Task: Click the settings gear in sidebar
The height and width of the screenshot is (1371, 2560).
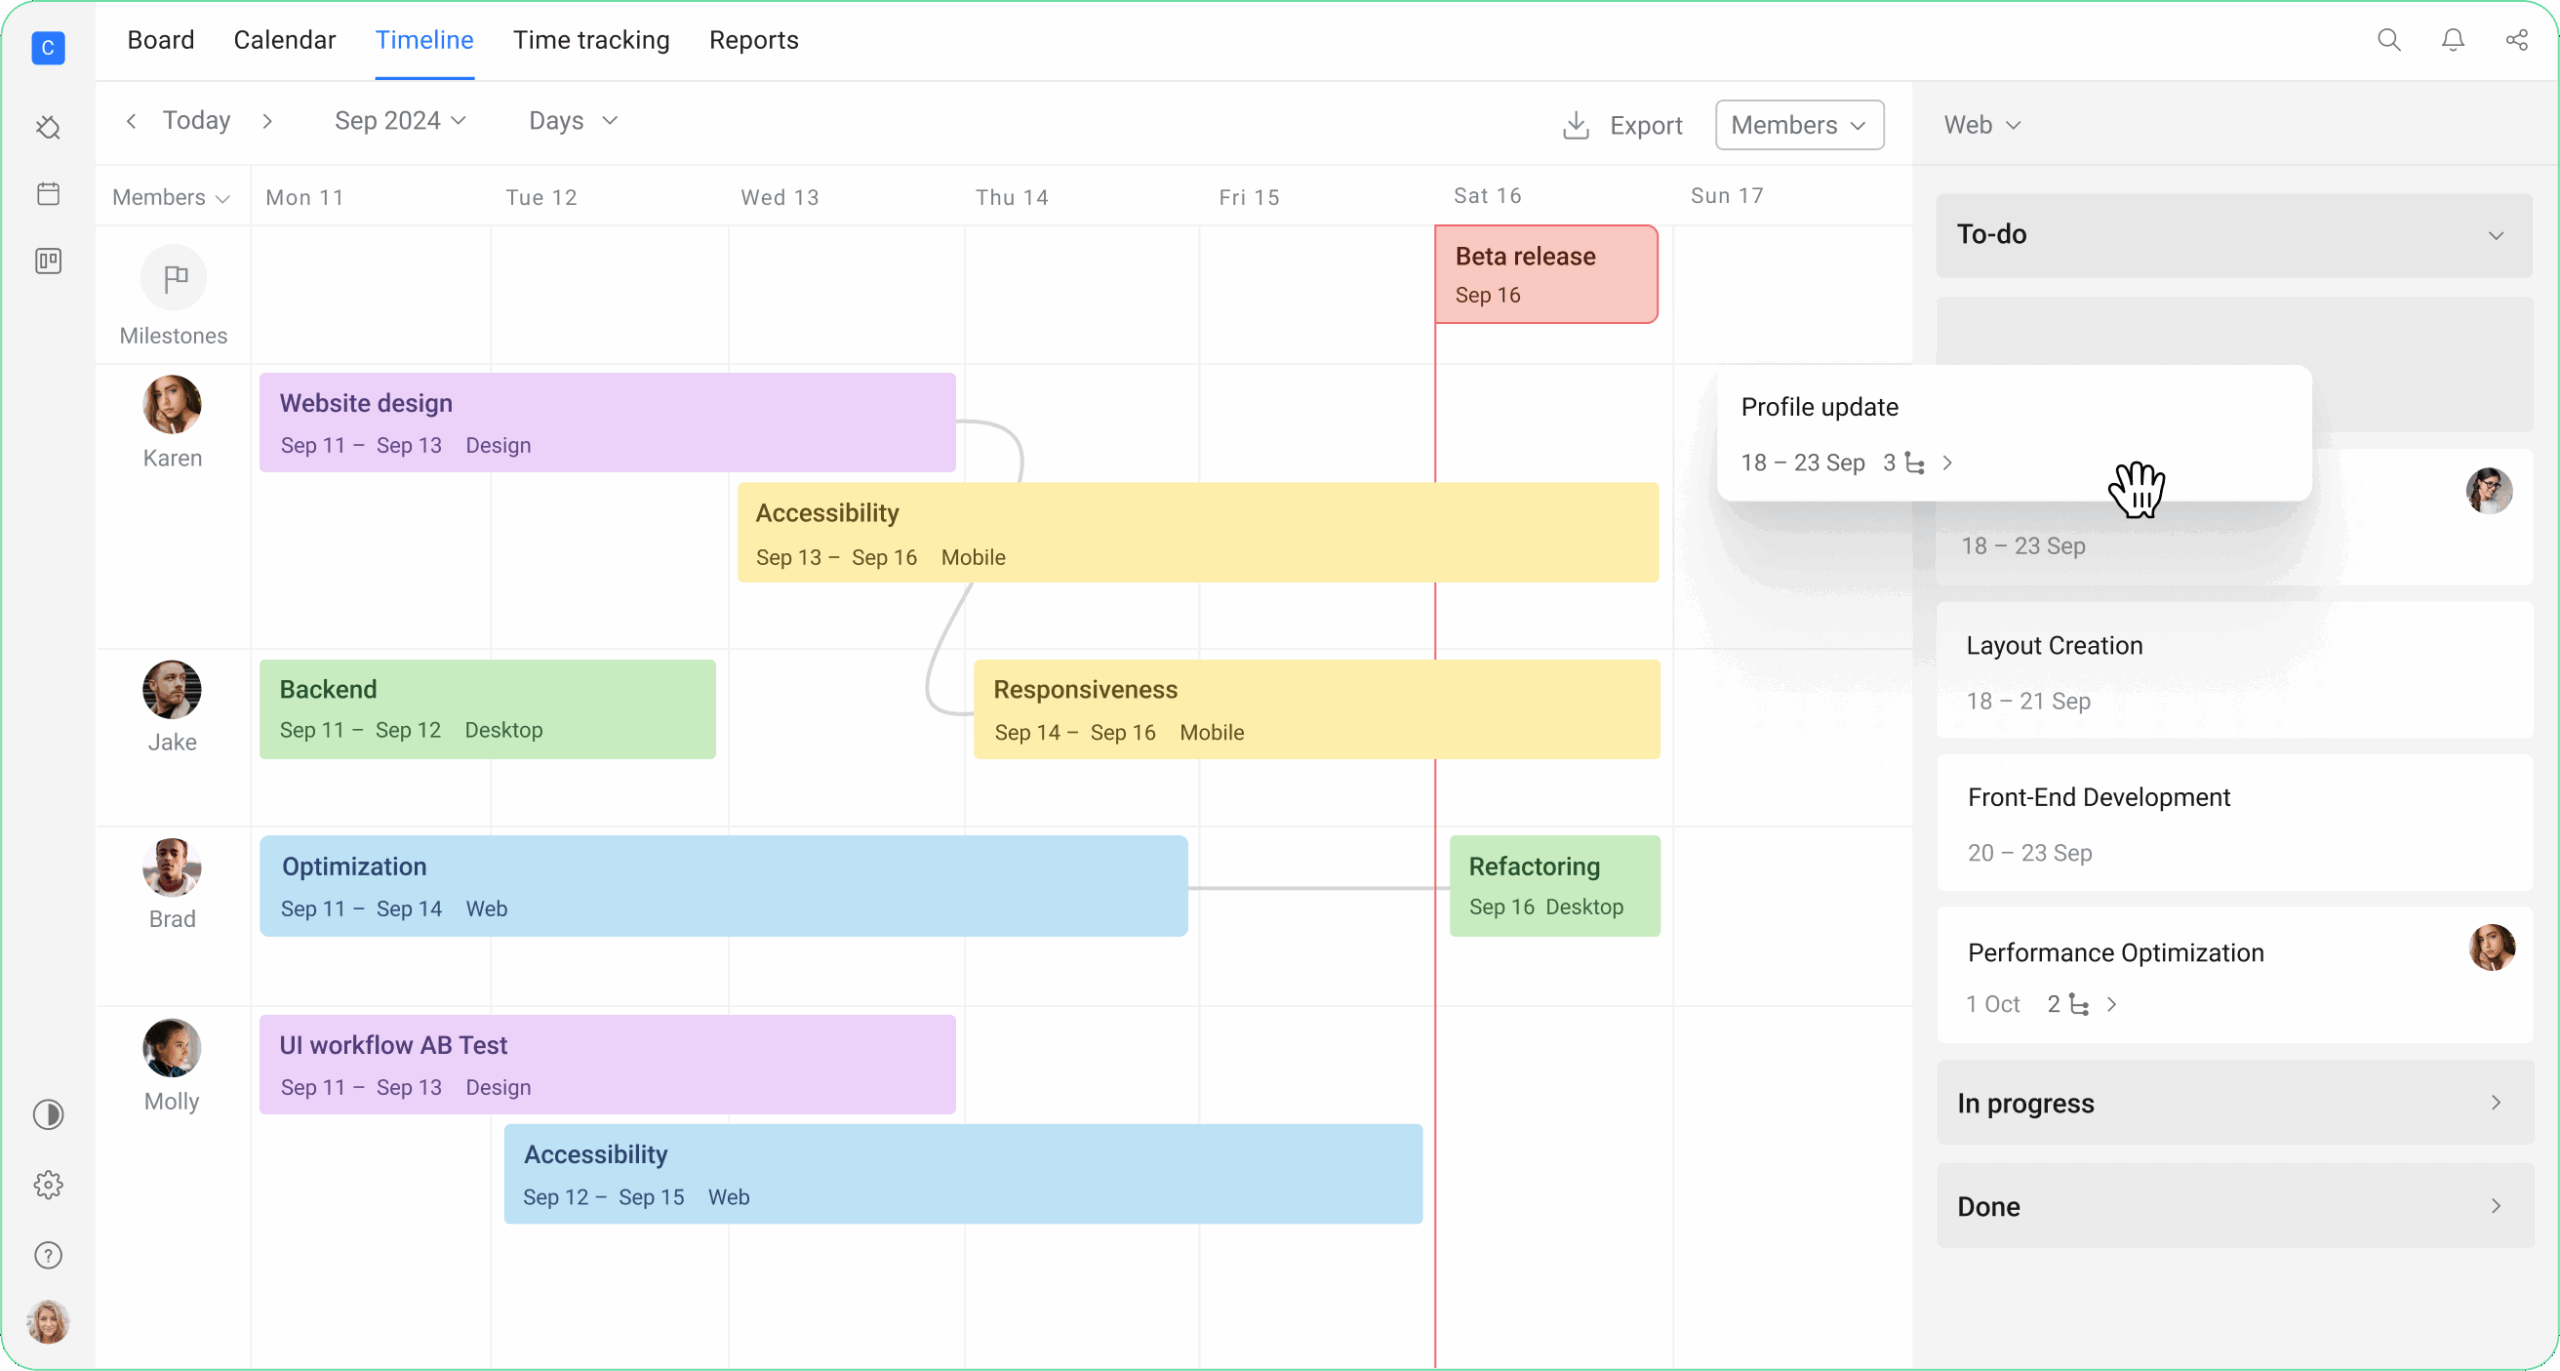Action: pos(48,1184)
